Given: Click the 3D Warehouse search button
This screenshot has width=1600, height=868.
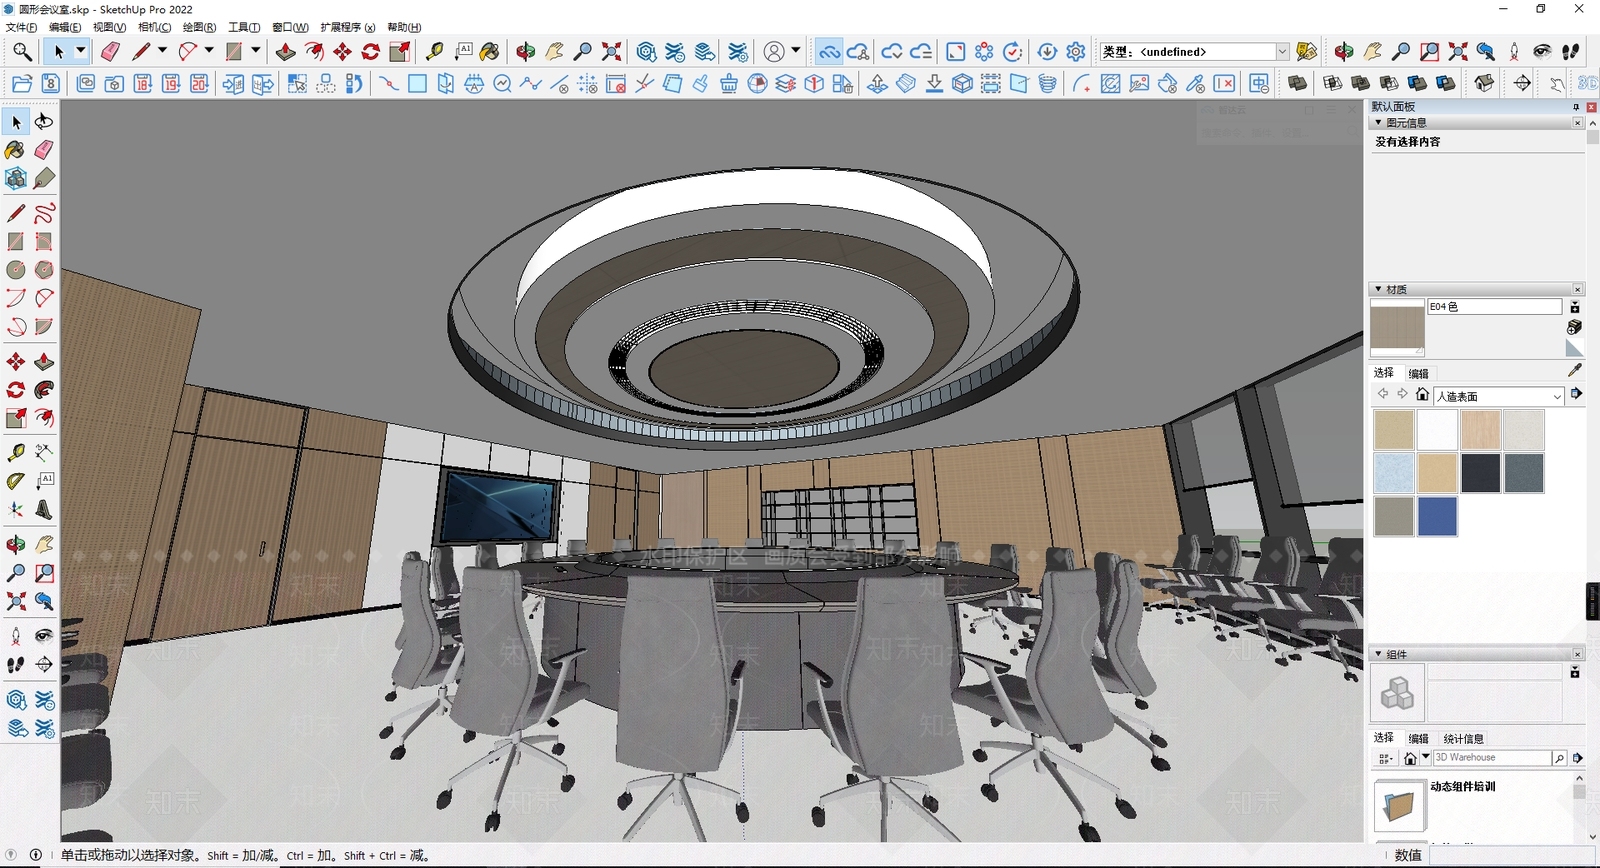Looking at the screenshot, I should click(1559, 758).
